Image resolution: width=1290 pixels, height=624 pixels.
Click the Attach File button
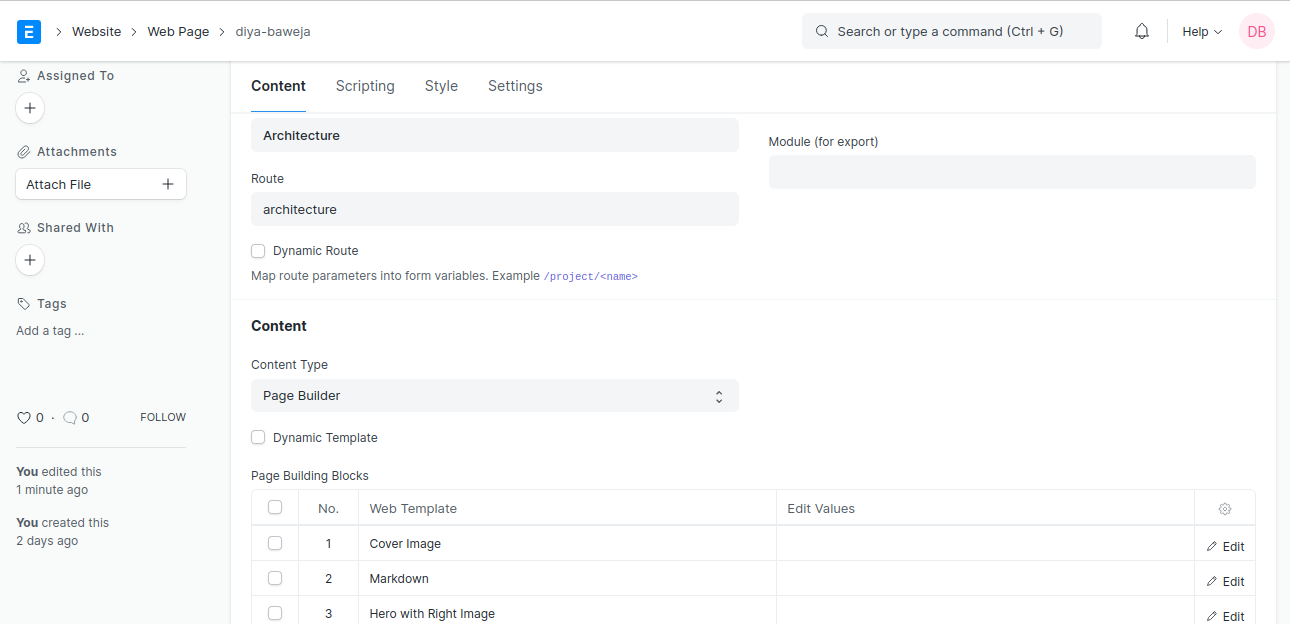pyautogui.click(x=100, y=184)
